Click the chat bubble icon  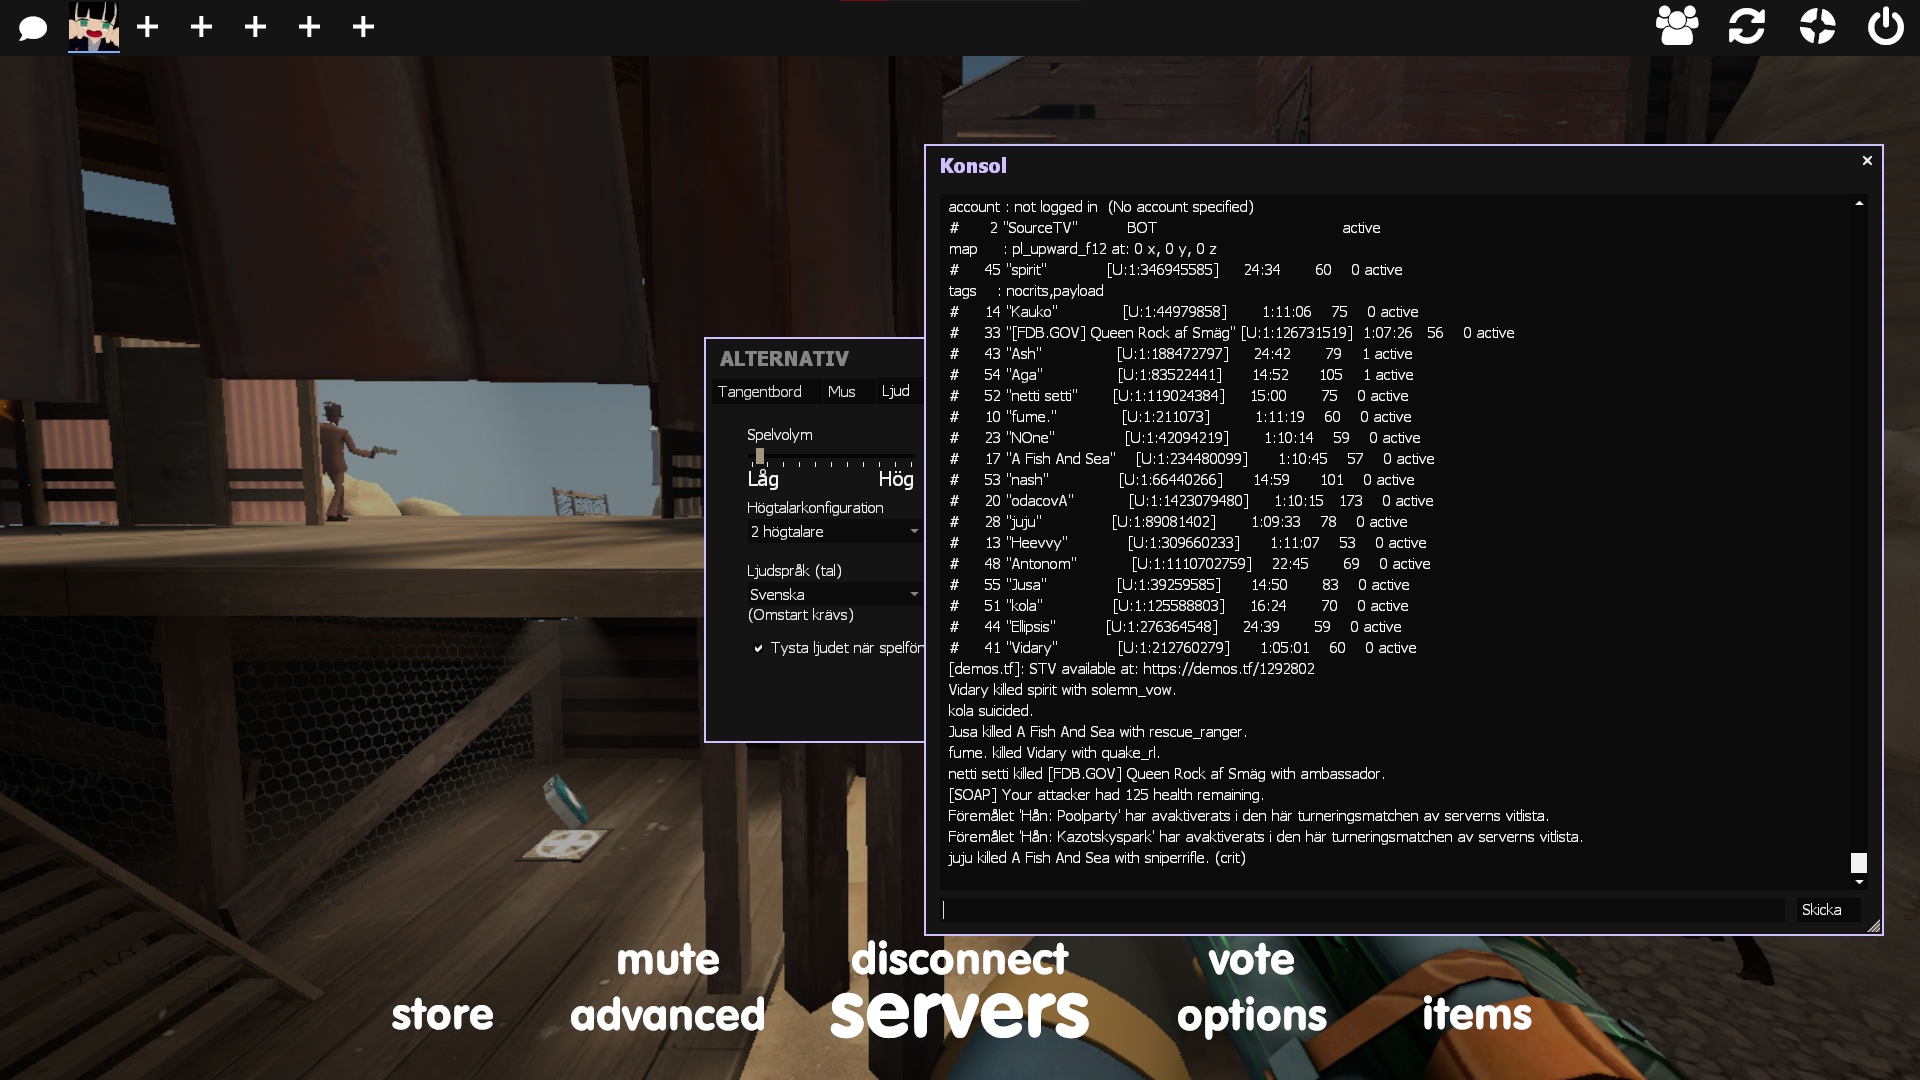(33, 27)
